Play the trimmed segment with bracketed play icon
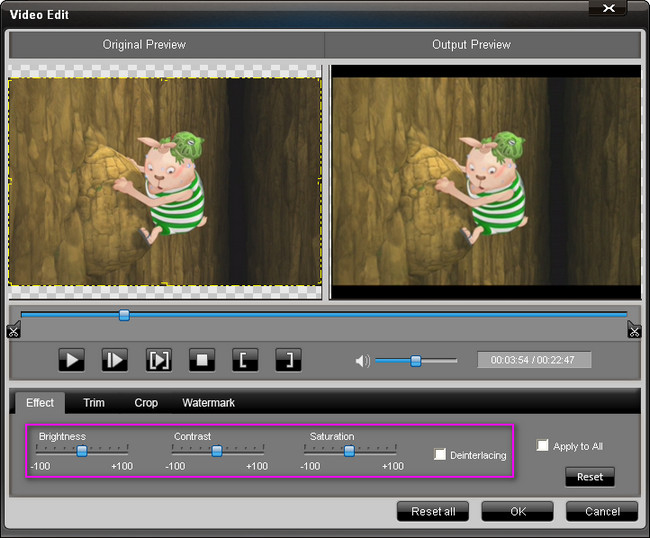The image size is (650, 538). click(x=159, y=360)
